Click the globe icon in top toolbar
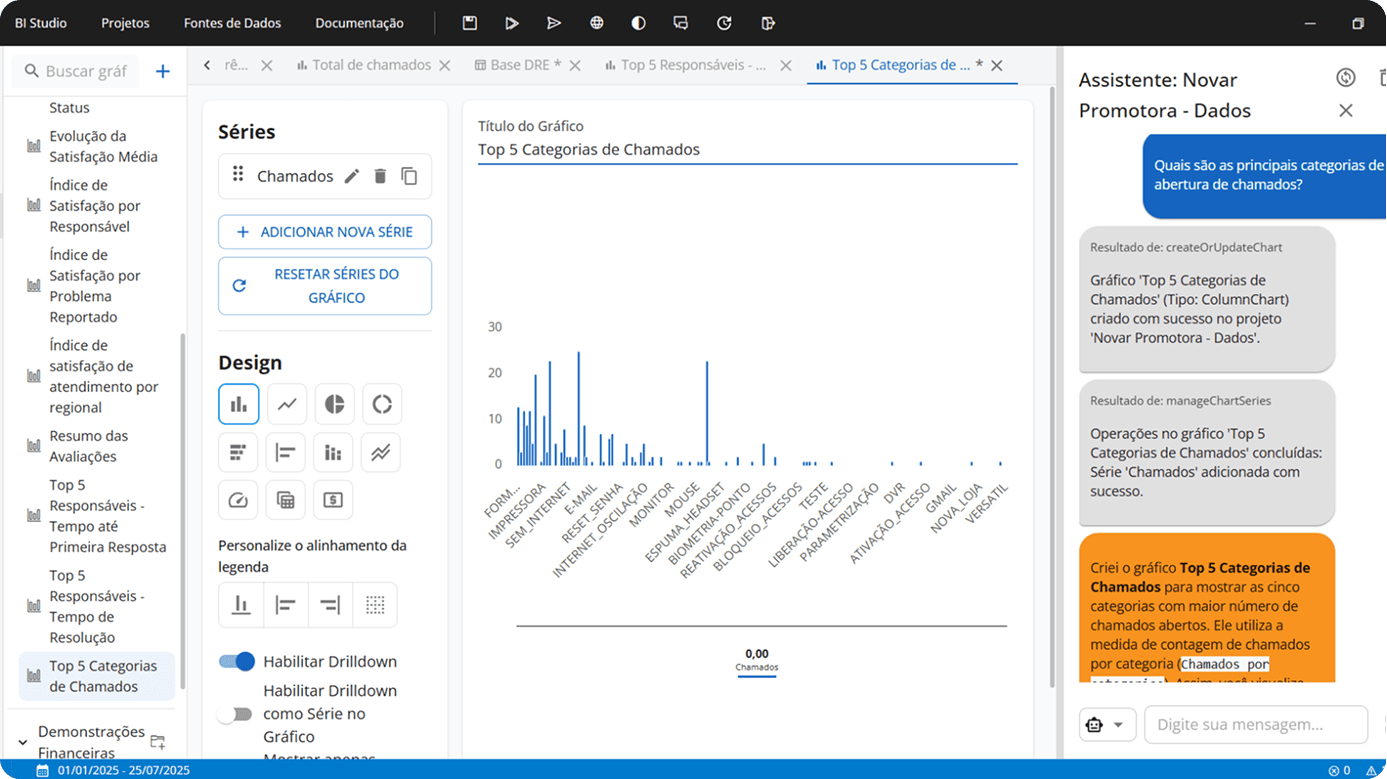Viewport: 1387px width, 779px height. [x=597, y=23]
